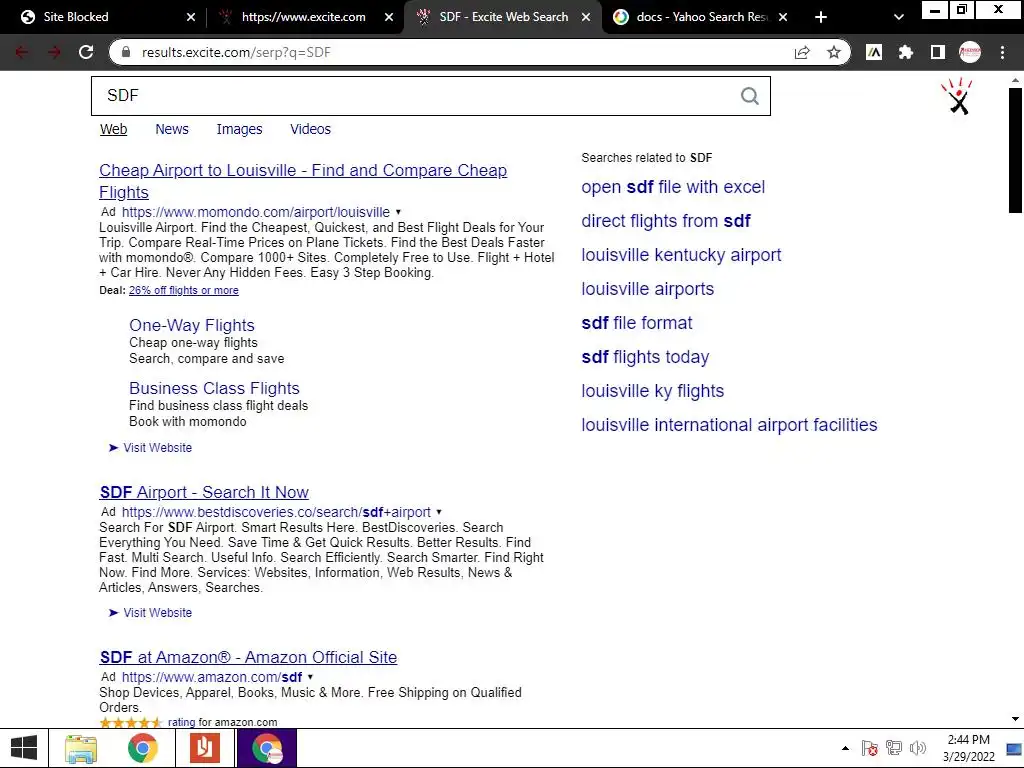
Task: Search related: louisville international airport facilities
Action: pos(729,424)
